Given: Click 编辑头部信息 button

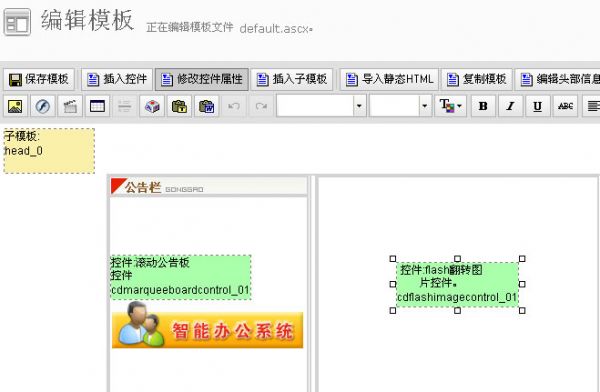Looking at the screenshot, I should tap(558, 79).
